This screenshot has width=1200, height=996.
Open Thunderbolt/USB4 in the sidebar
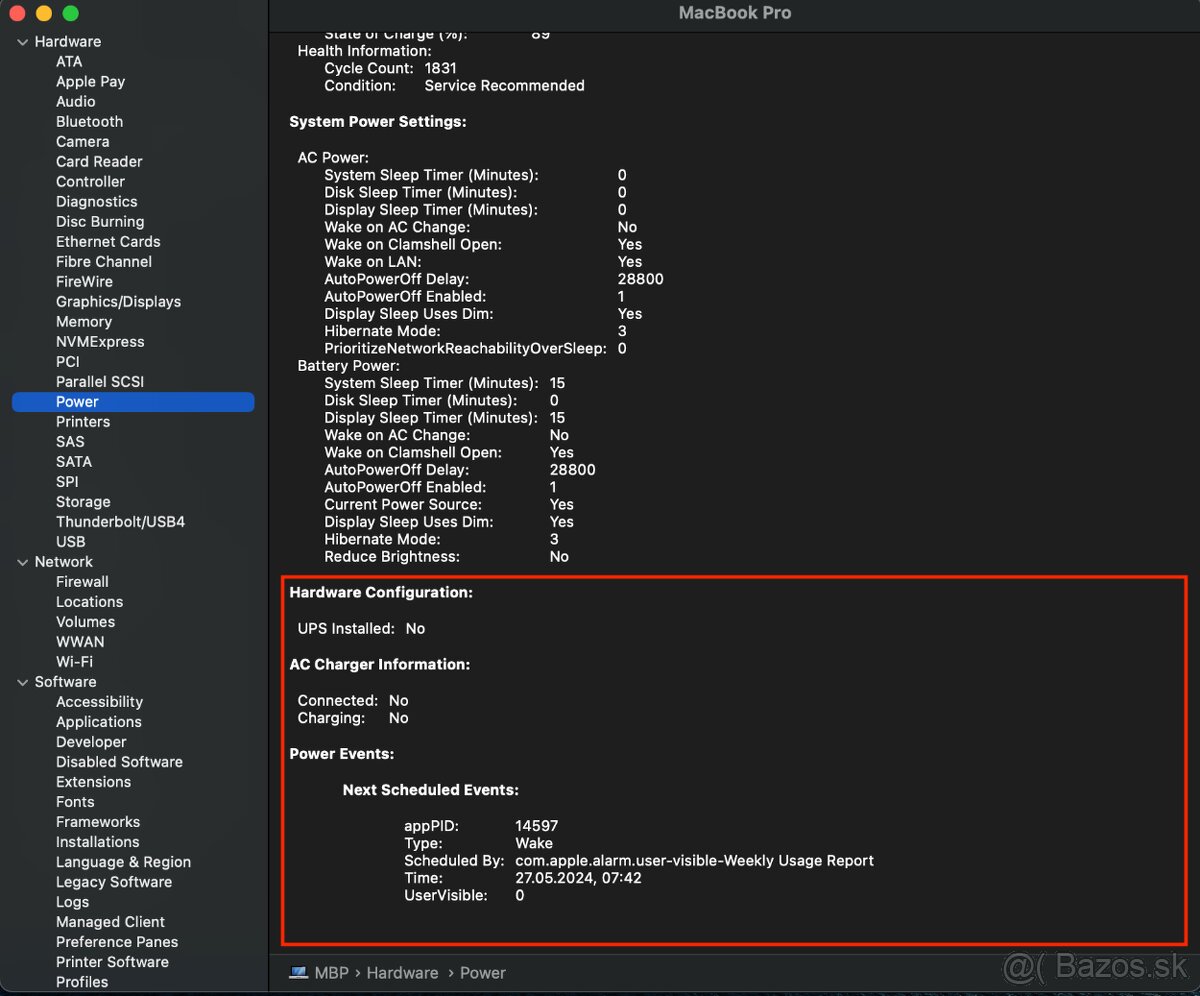pos(120,522)
